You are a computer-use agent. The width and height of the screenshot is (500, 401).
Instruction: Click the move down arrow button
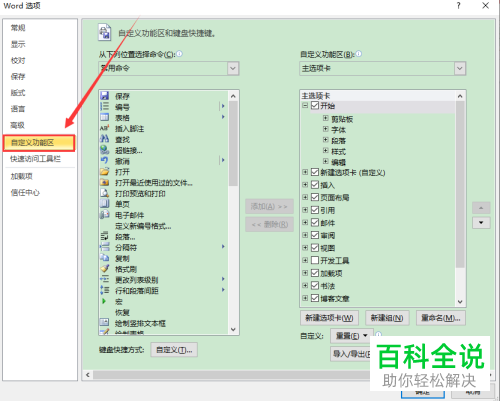point(481,223)
